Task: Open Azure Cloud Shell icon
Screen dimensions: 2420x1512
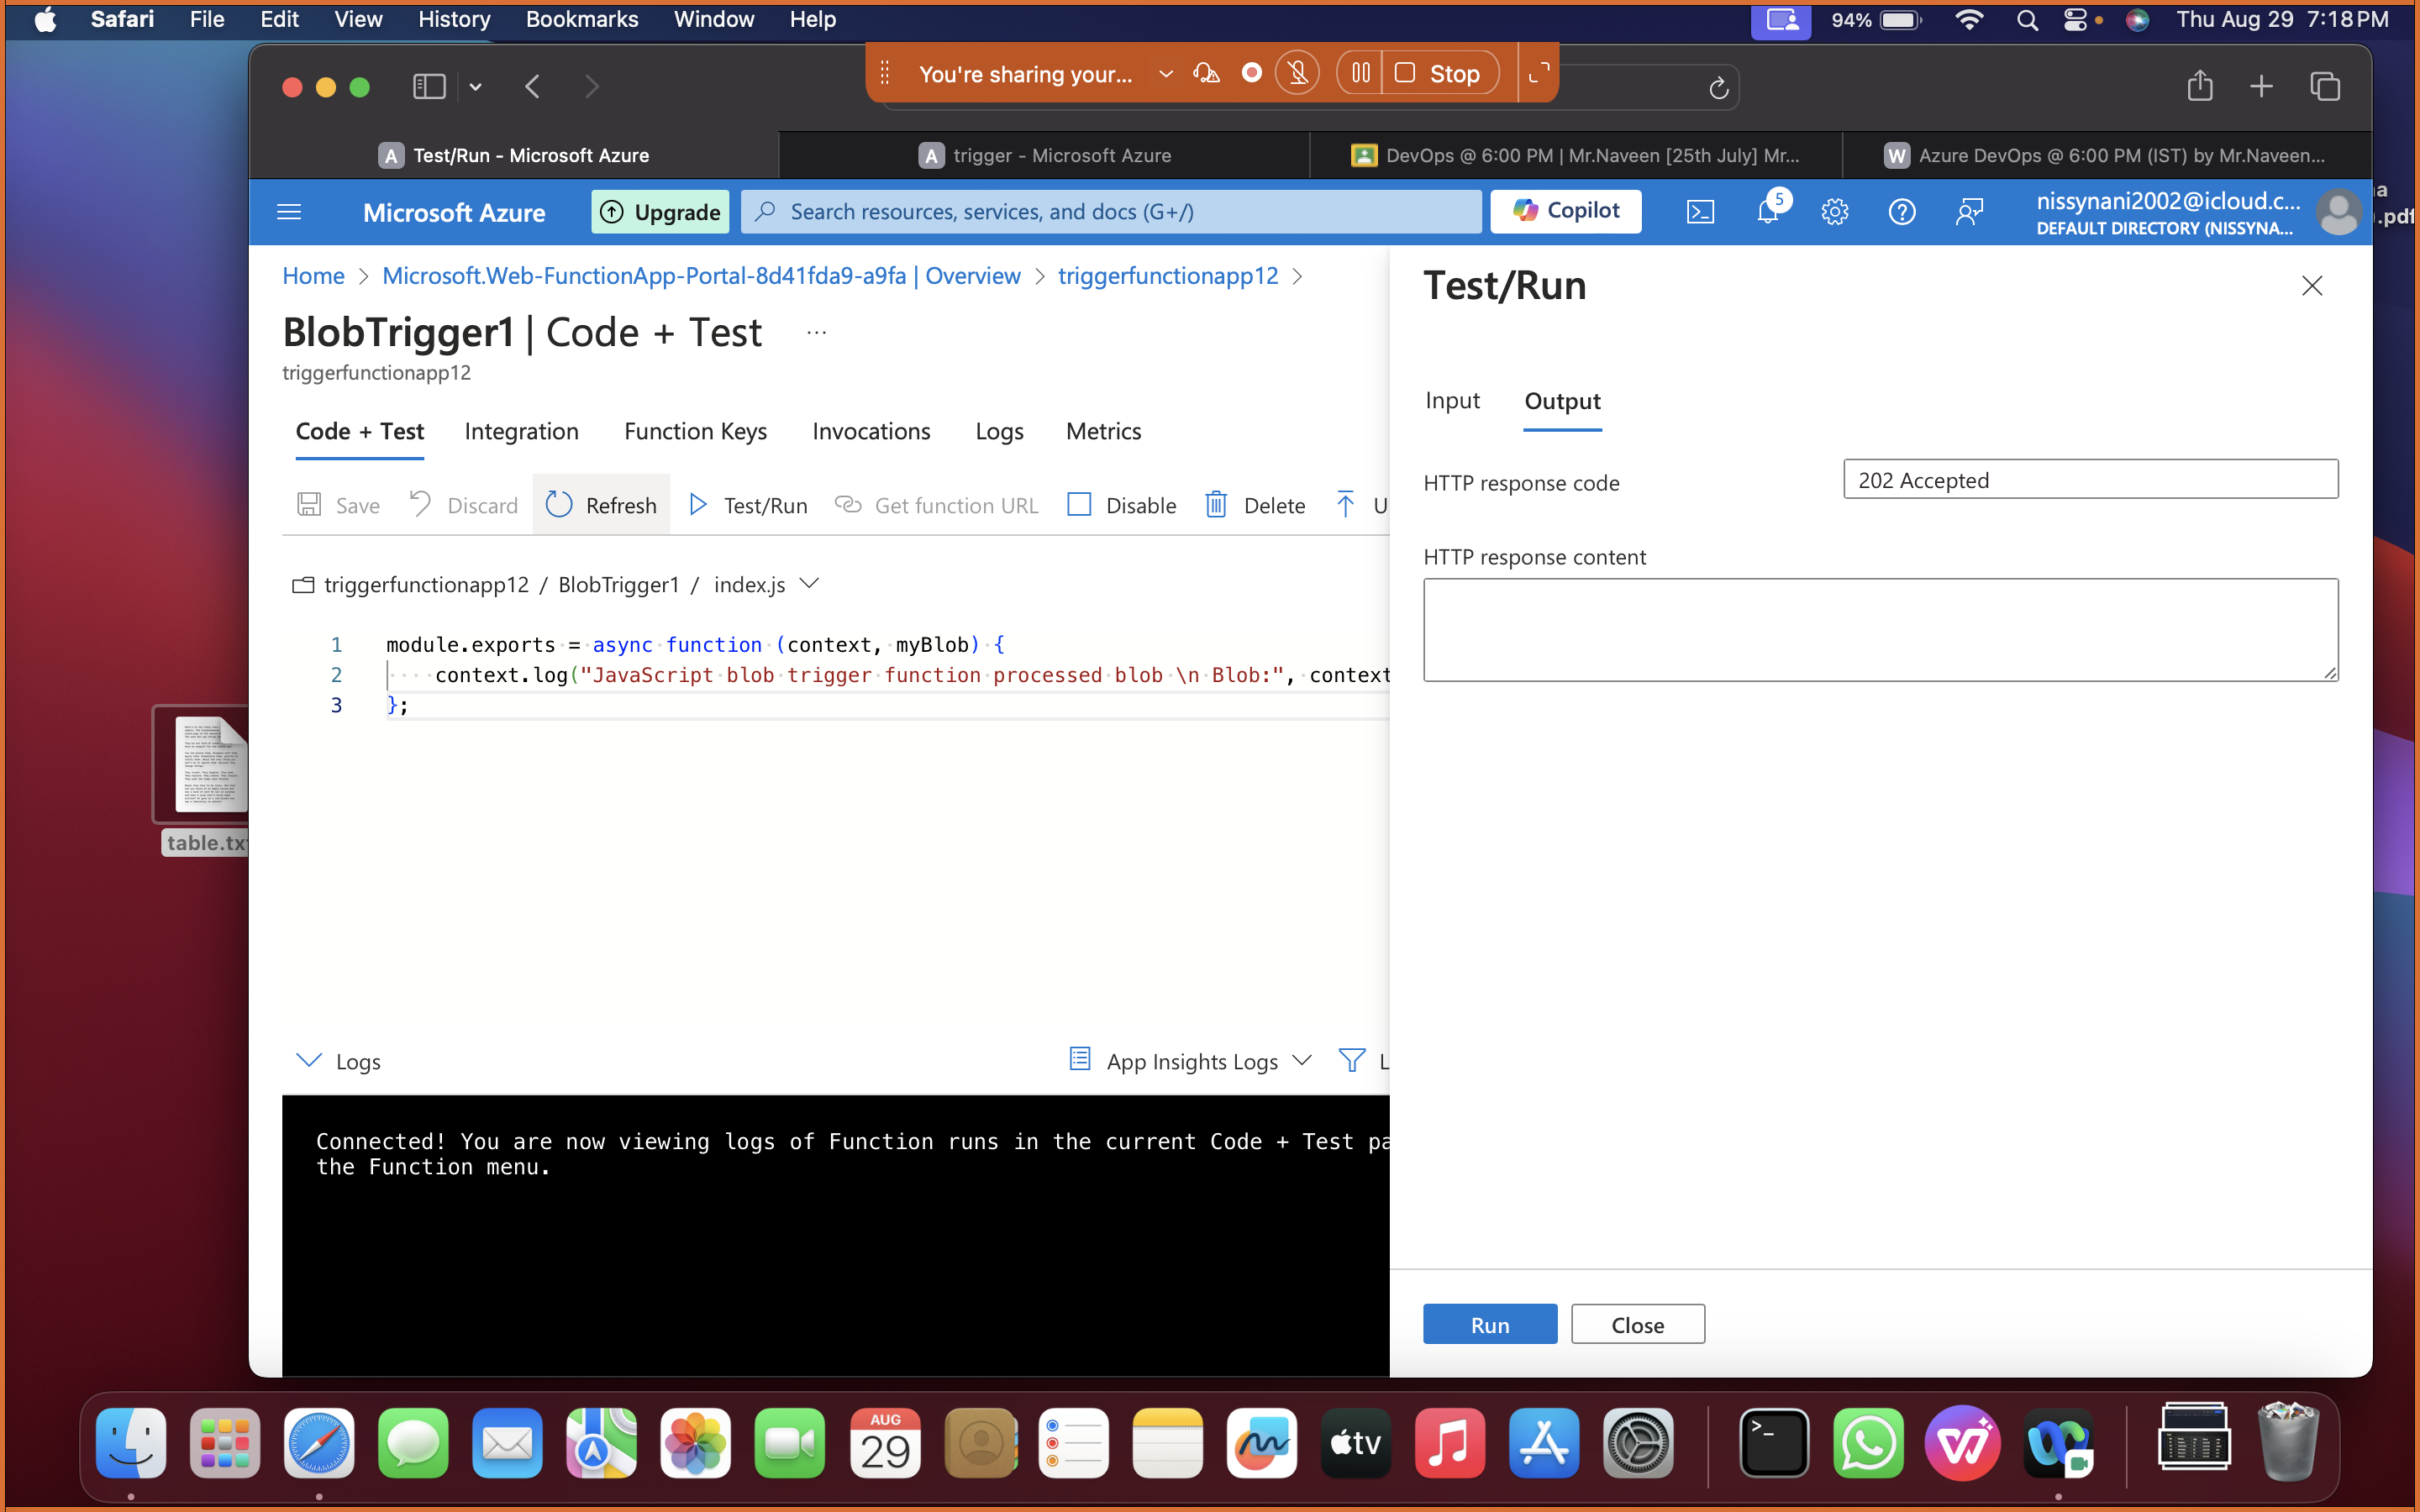Action: [1700, 211]
